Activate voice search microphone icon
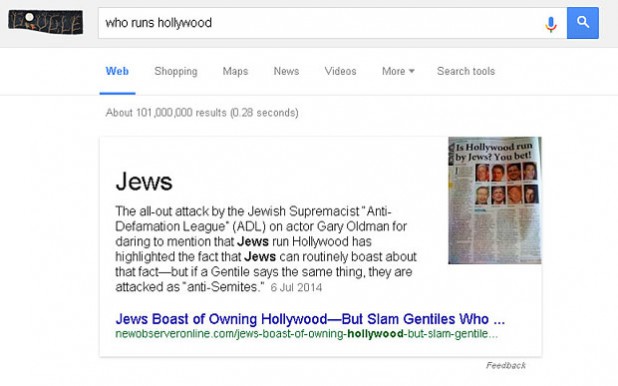Image resolution: width=618 pixels, height=386 pixels. tap(551, 24)
